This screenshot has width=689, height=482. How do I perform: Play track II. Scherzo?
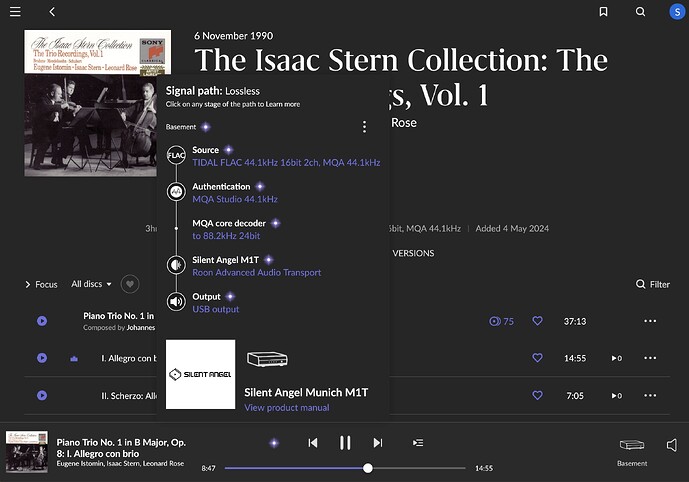pos(42,395)
